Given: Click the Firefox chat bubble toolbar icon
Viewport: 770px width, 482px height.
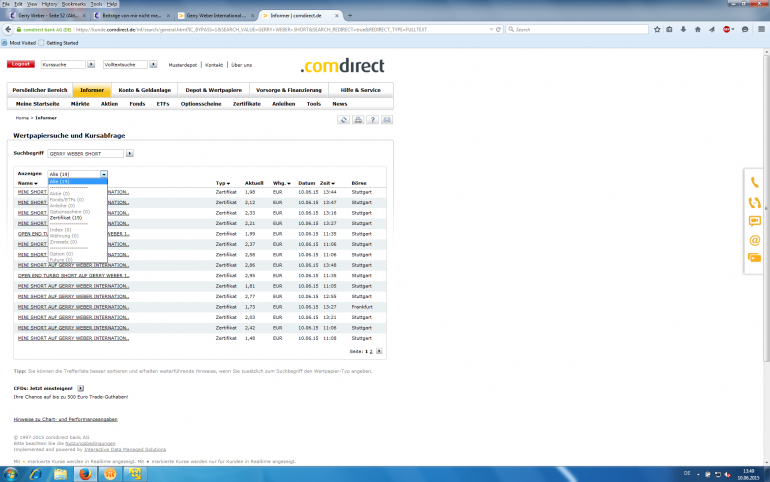Looking at the screenshot, I should (x=745, y=29).
